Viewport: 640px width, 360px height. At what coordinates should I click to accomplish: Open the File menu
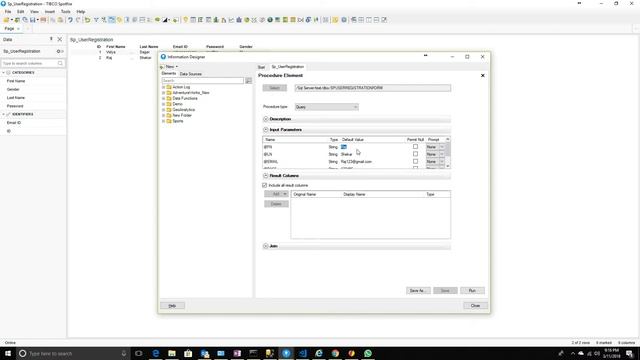(8, 12)
